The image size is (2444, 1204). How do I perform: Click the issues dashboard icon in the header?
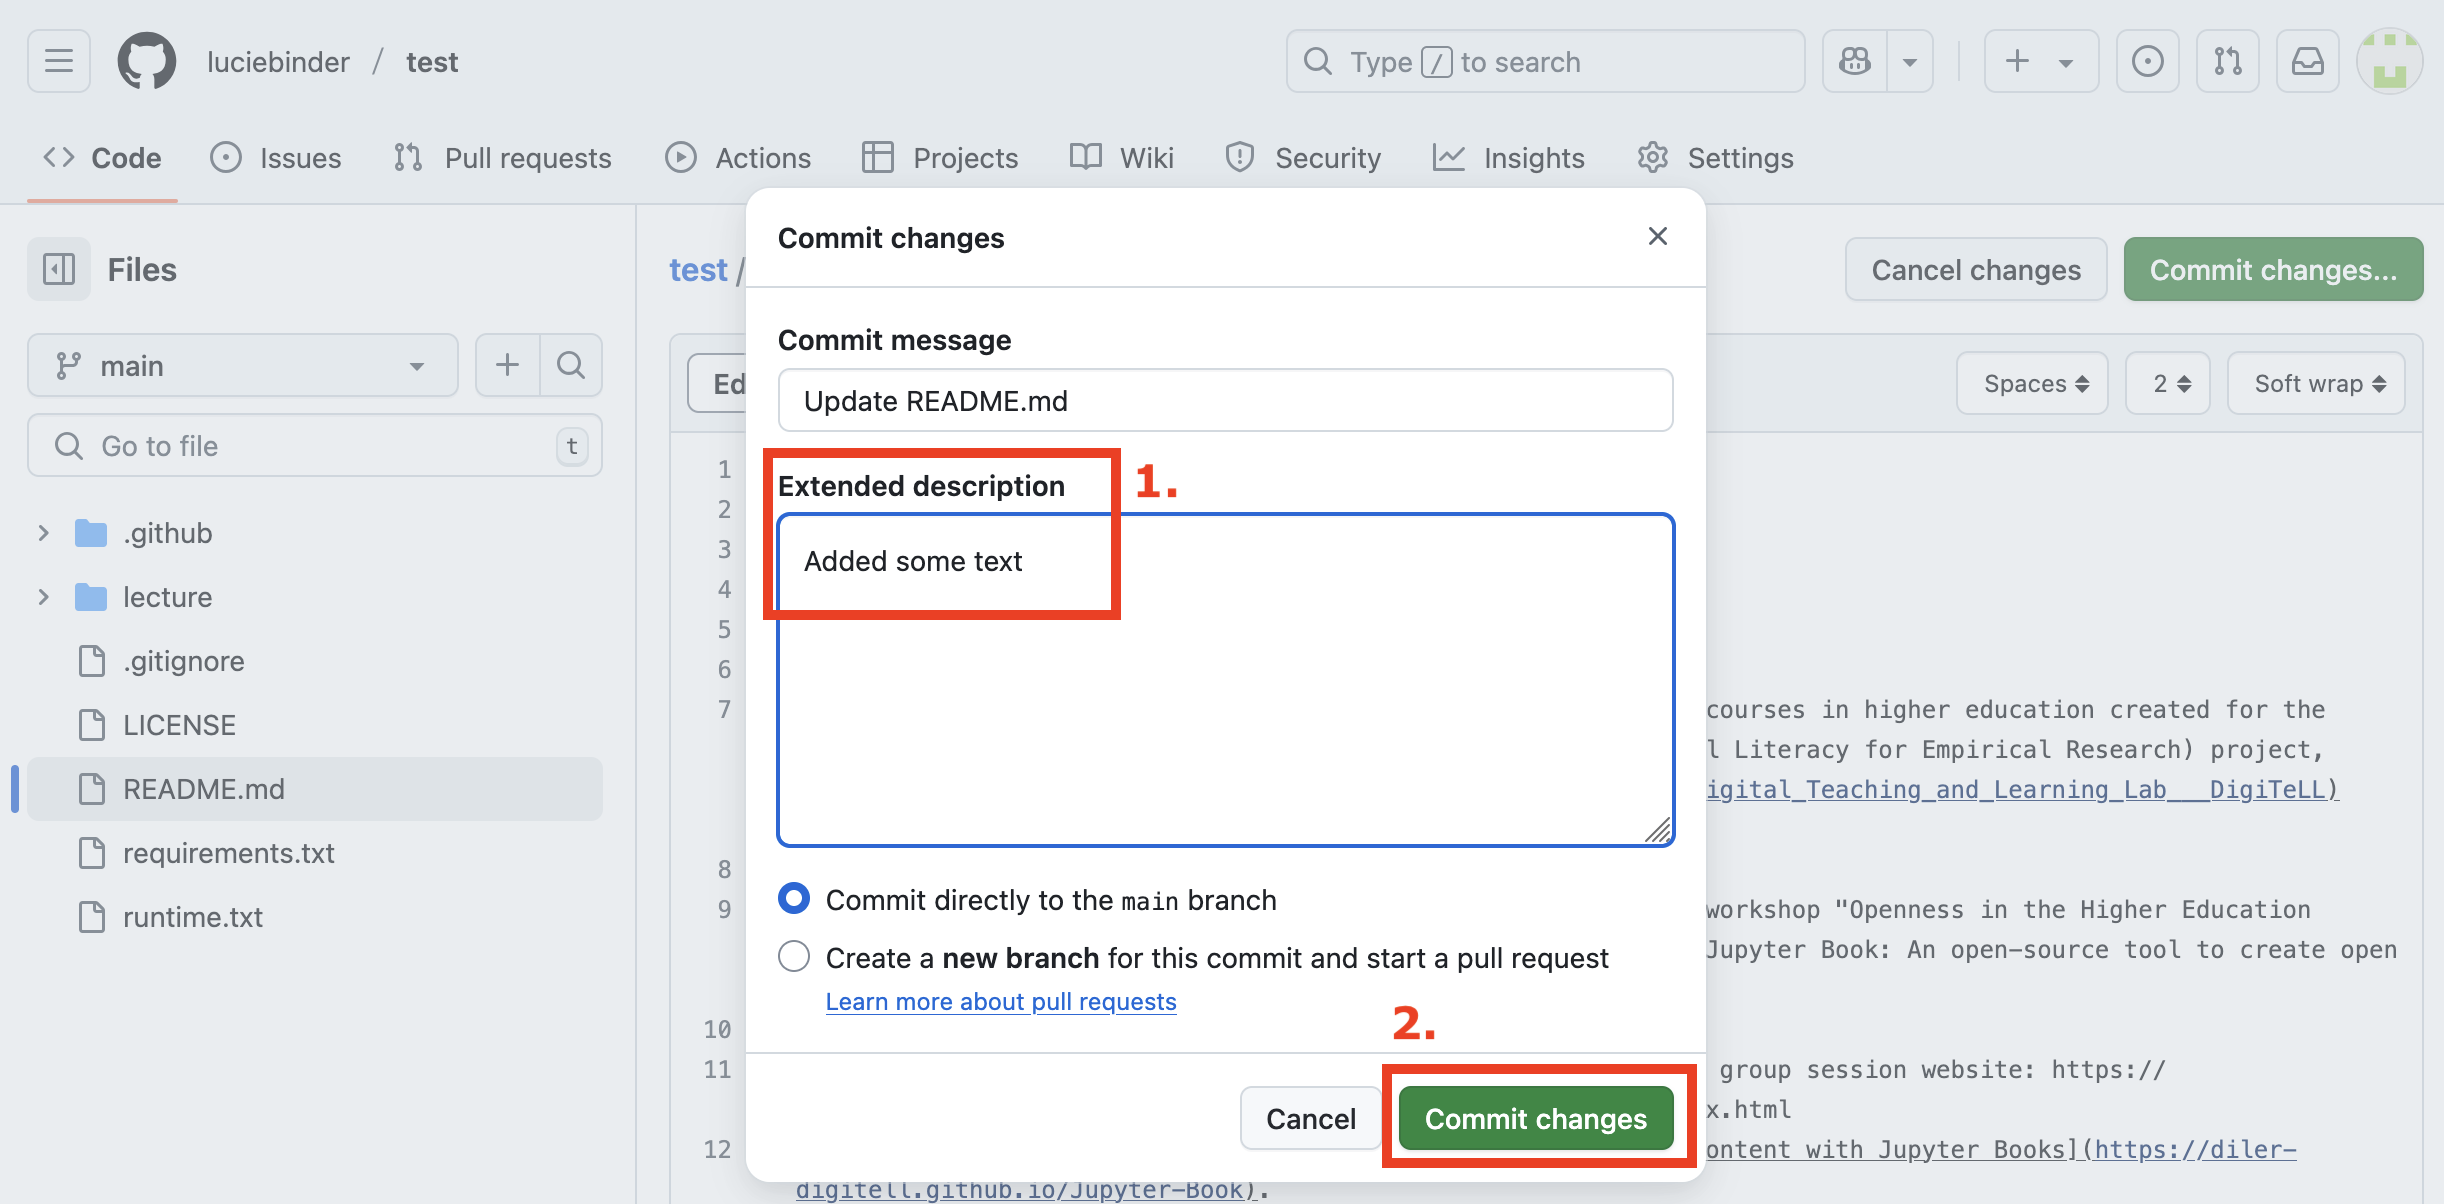coord(2148,61)
